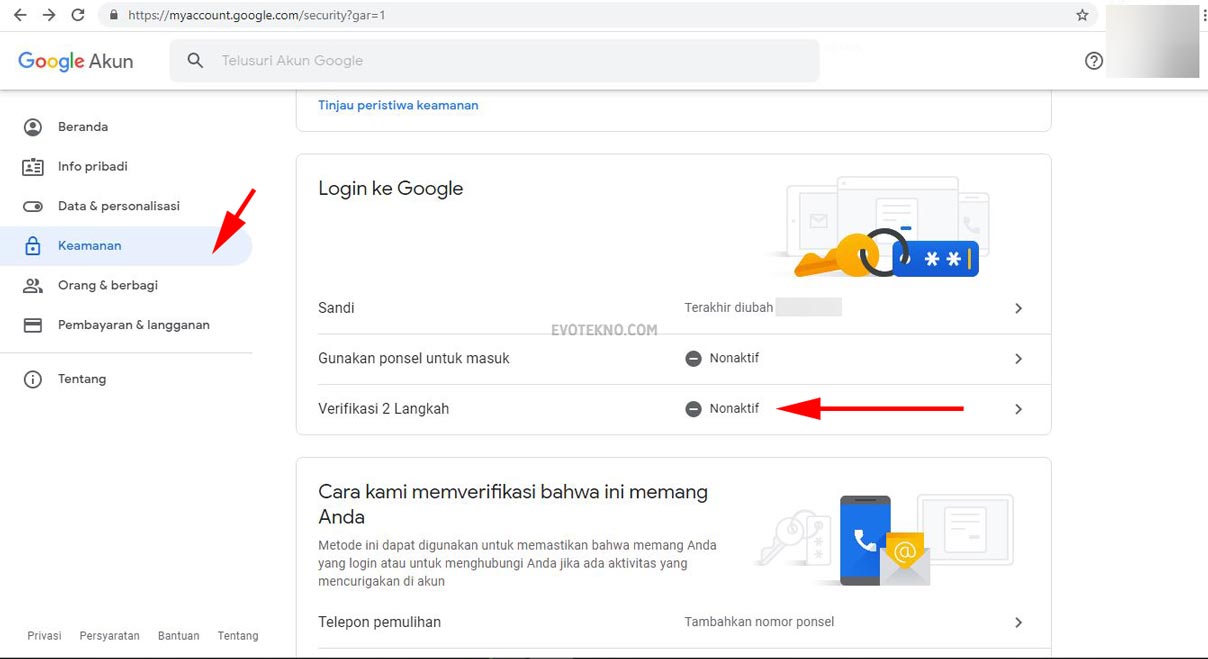Reload the page with refresh icon
The height and width of the screenshot is (659, 1208).
(x=78, y=15)
